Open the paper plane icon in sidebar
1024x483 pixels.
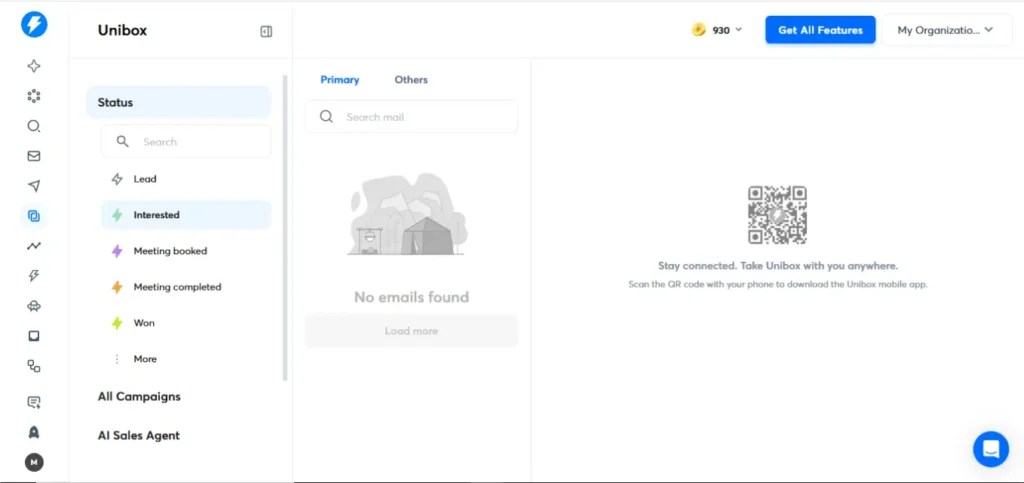click(x=34, y=186)
